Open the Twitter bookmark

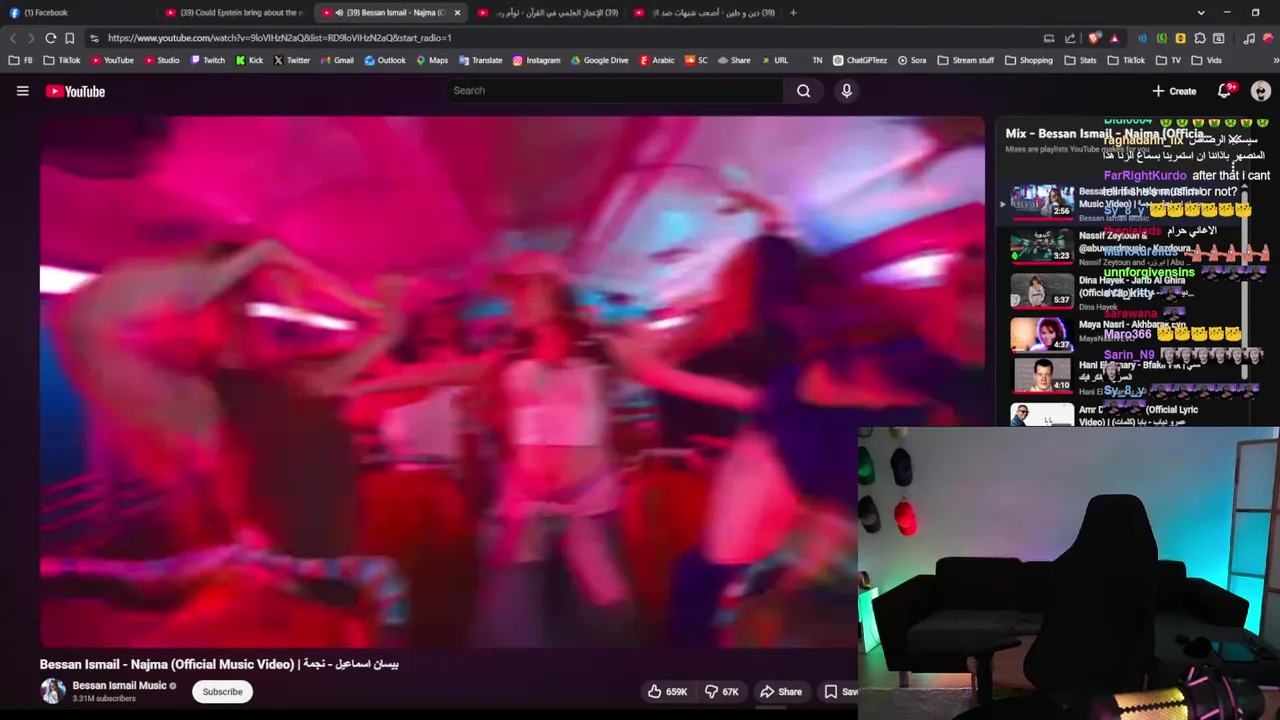pyautogui.click(x=292, y=60)
